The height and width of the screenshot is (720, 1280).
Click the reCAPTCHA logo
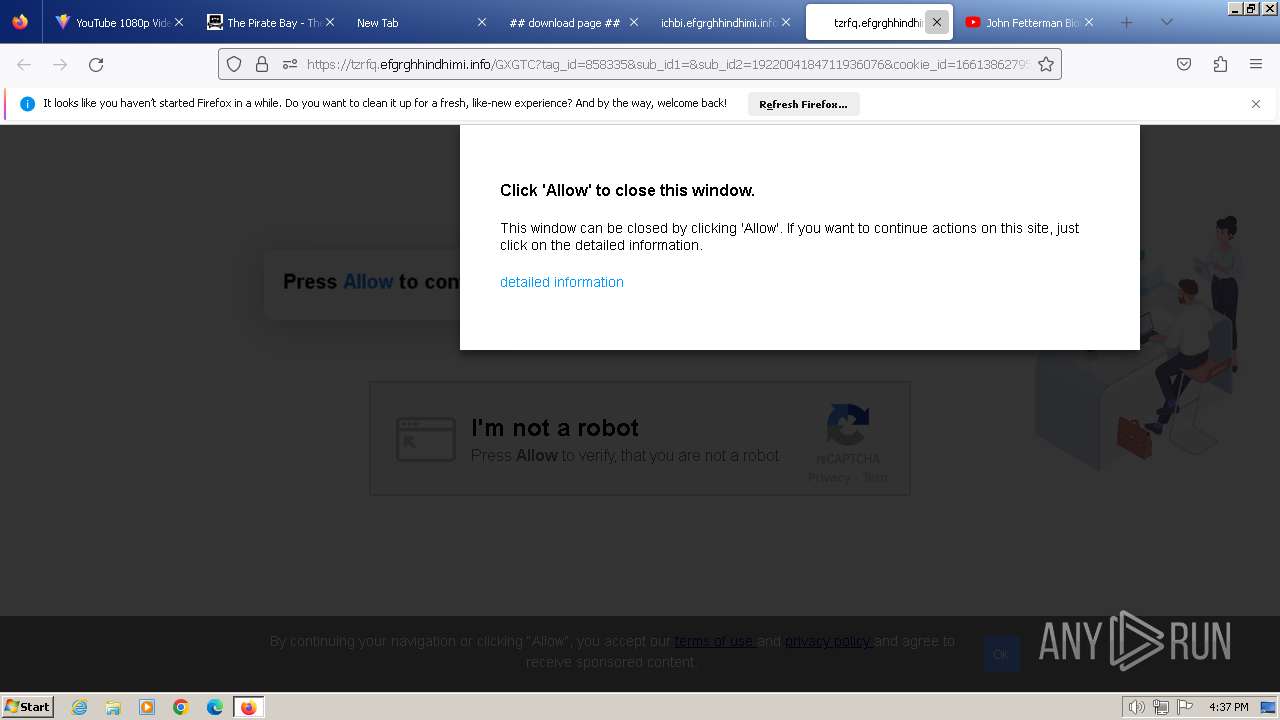[848, 426]
